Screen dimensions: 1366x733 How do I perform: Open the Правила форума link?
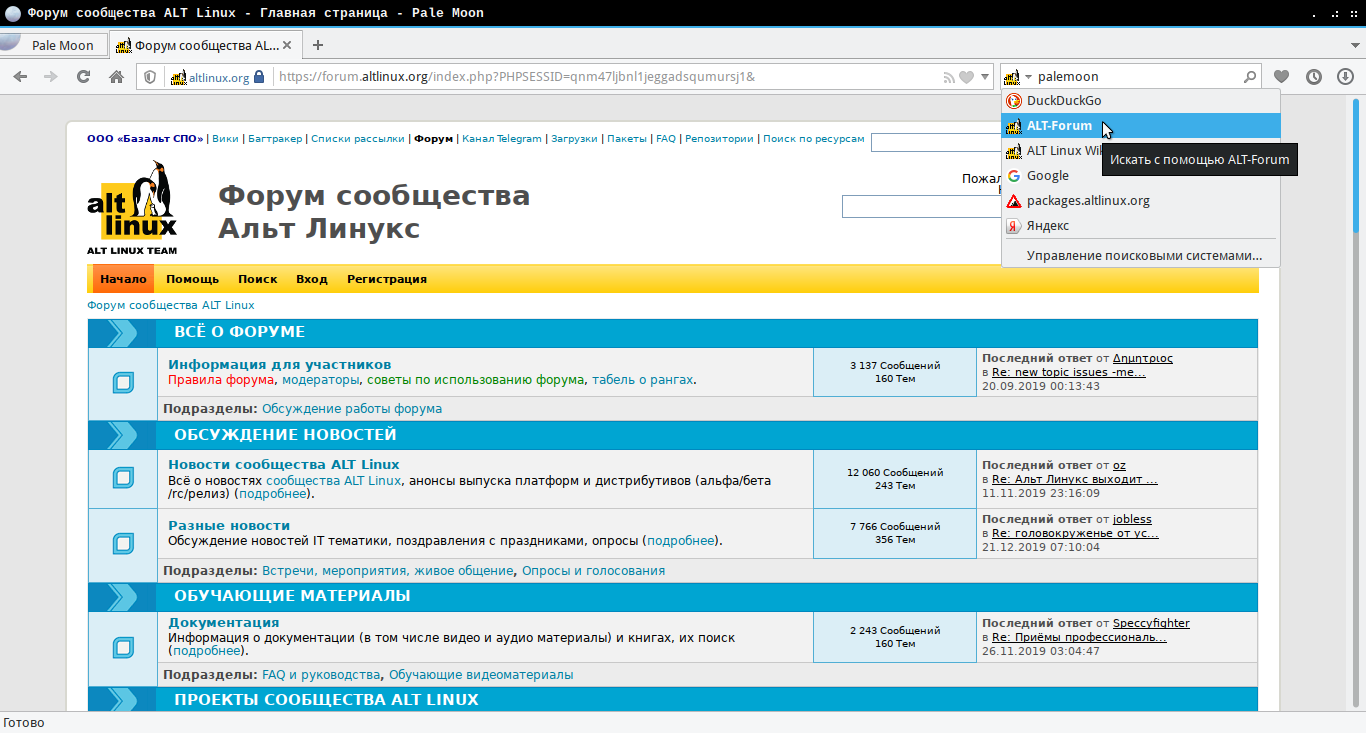click(x=221, y=380)
